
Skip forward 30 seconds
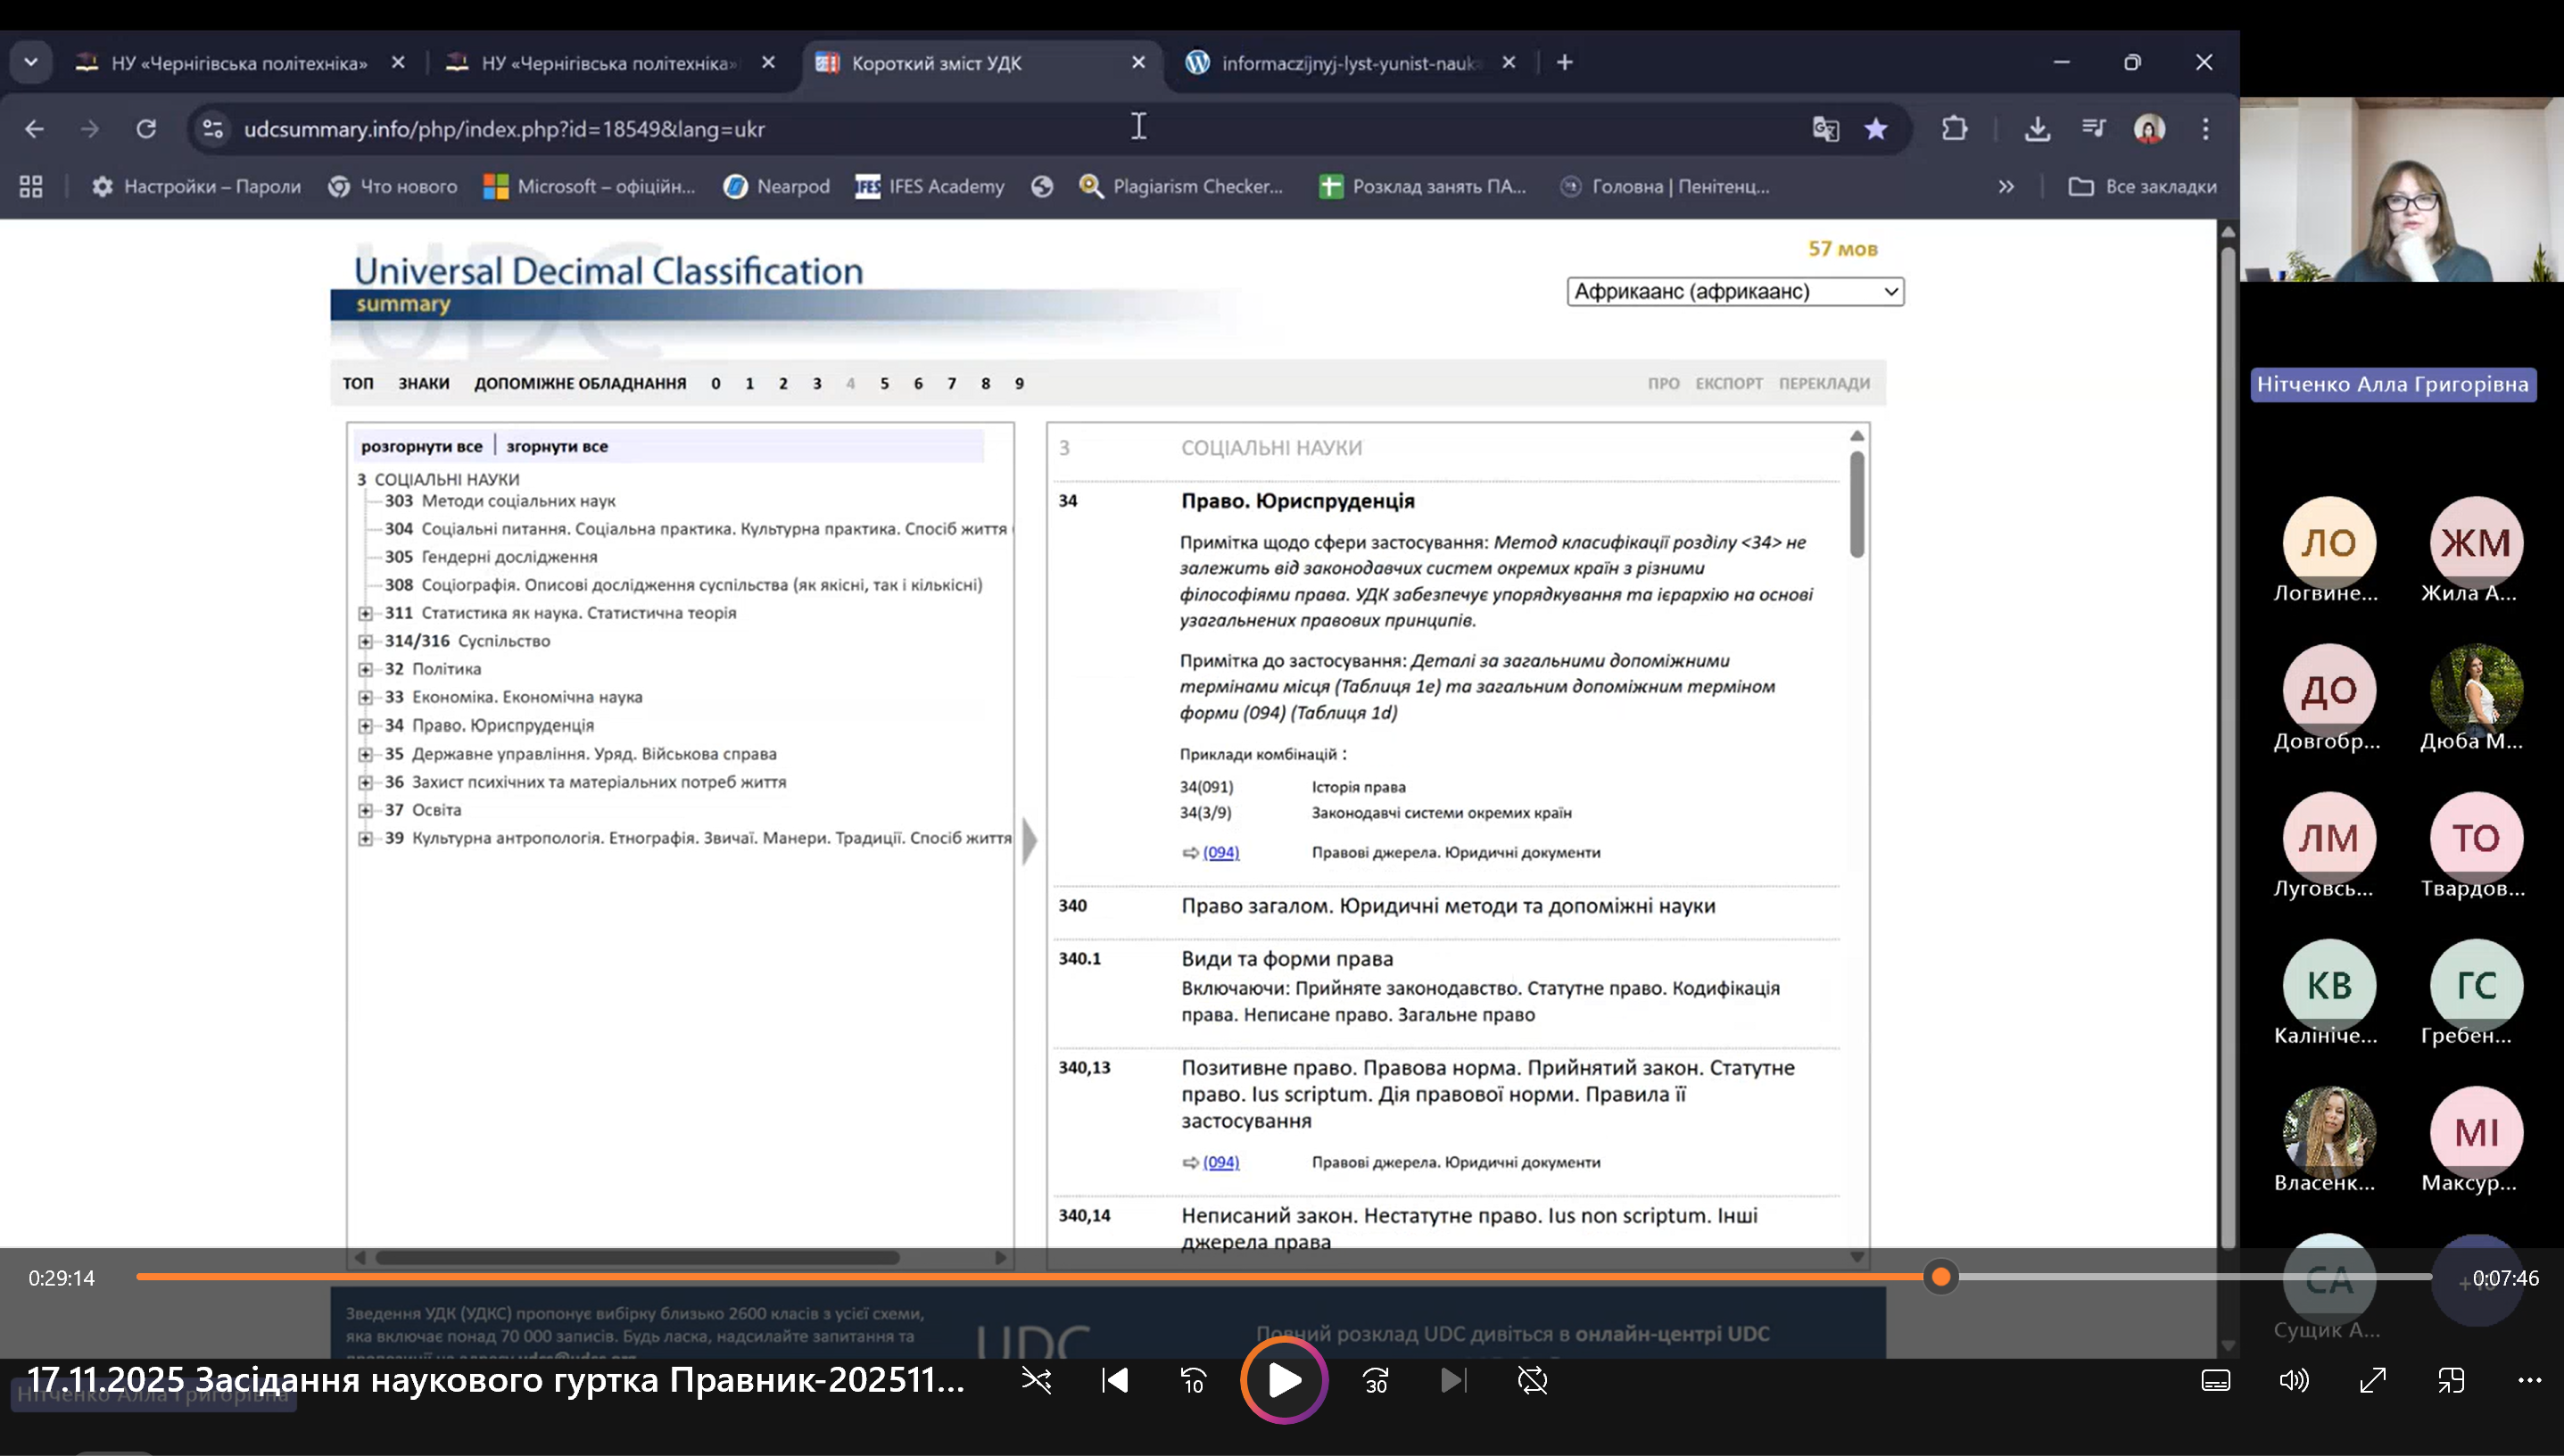pyautogui.click(x=1376, y=1381)
